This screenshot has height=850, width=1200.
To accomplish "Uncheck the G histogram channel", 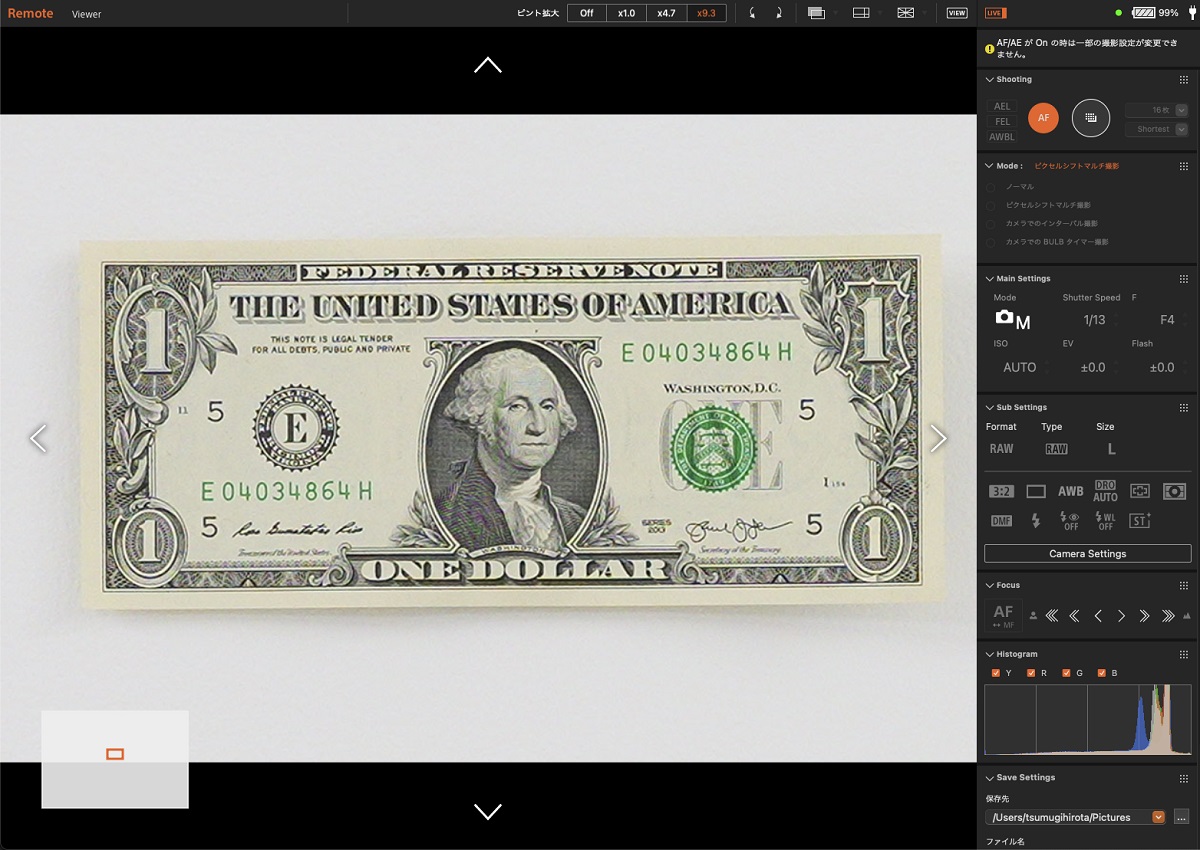I will (x=1066, y=673).
